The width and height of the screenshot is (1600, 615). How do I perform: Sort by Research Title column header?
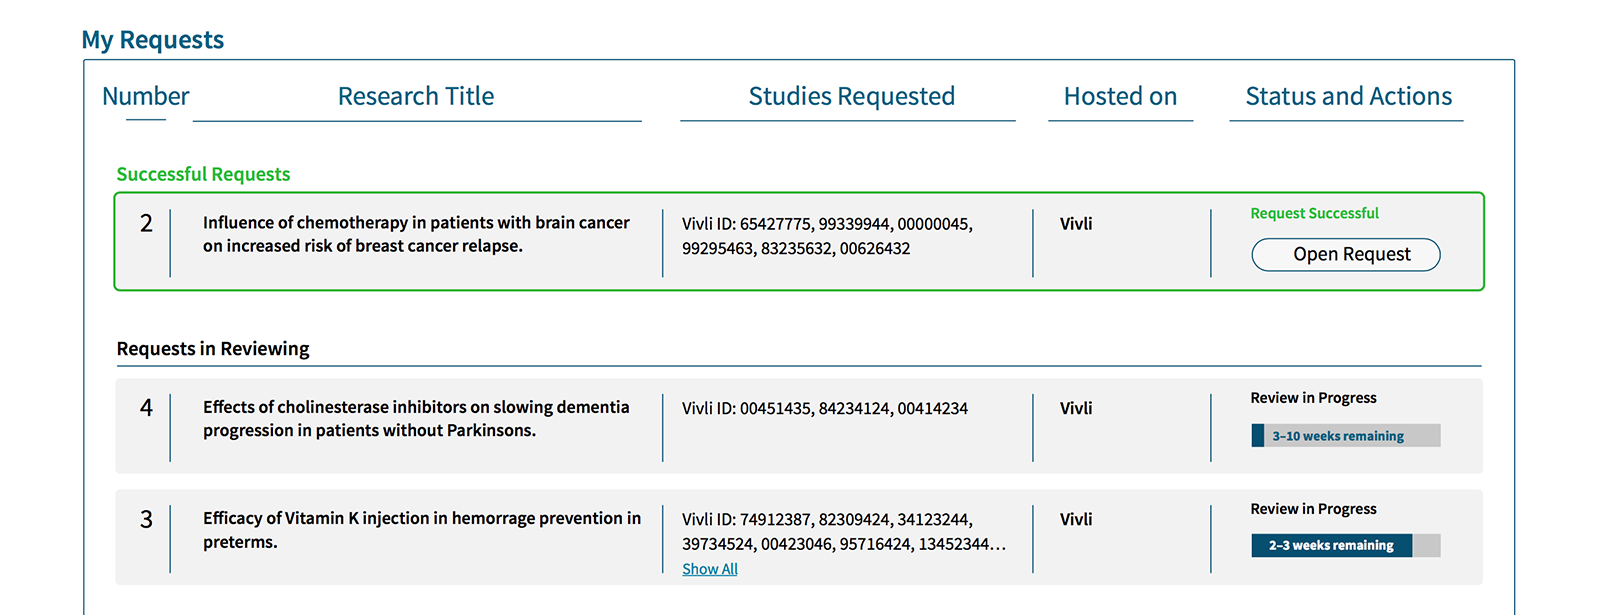(416, 96)
